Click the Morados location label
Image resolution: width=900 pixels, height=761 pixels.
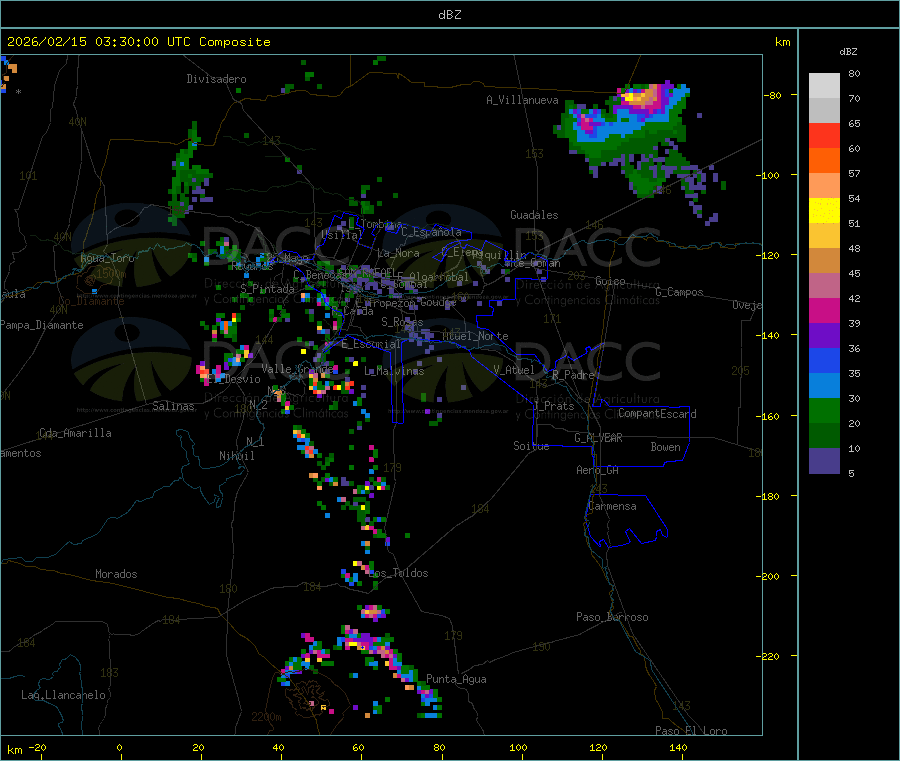pyautogui.click(x=116, y=574)
